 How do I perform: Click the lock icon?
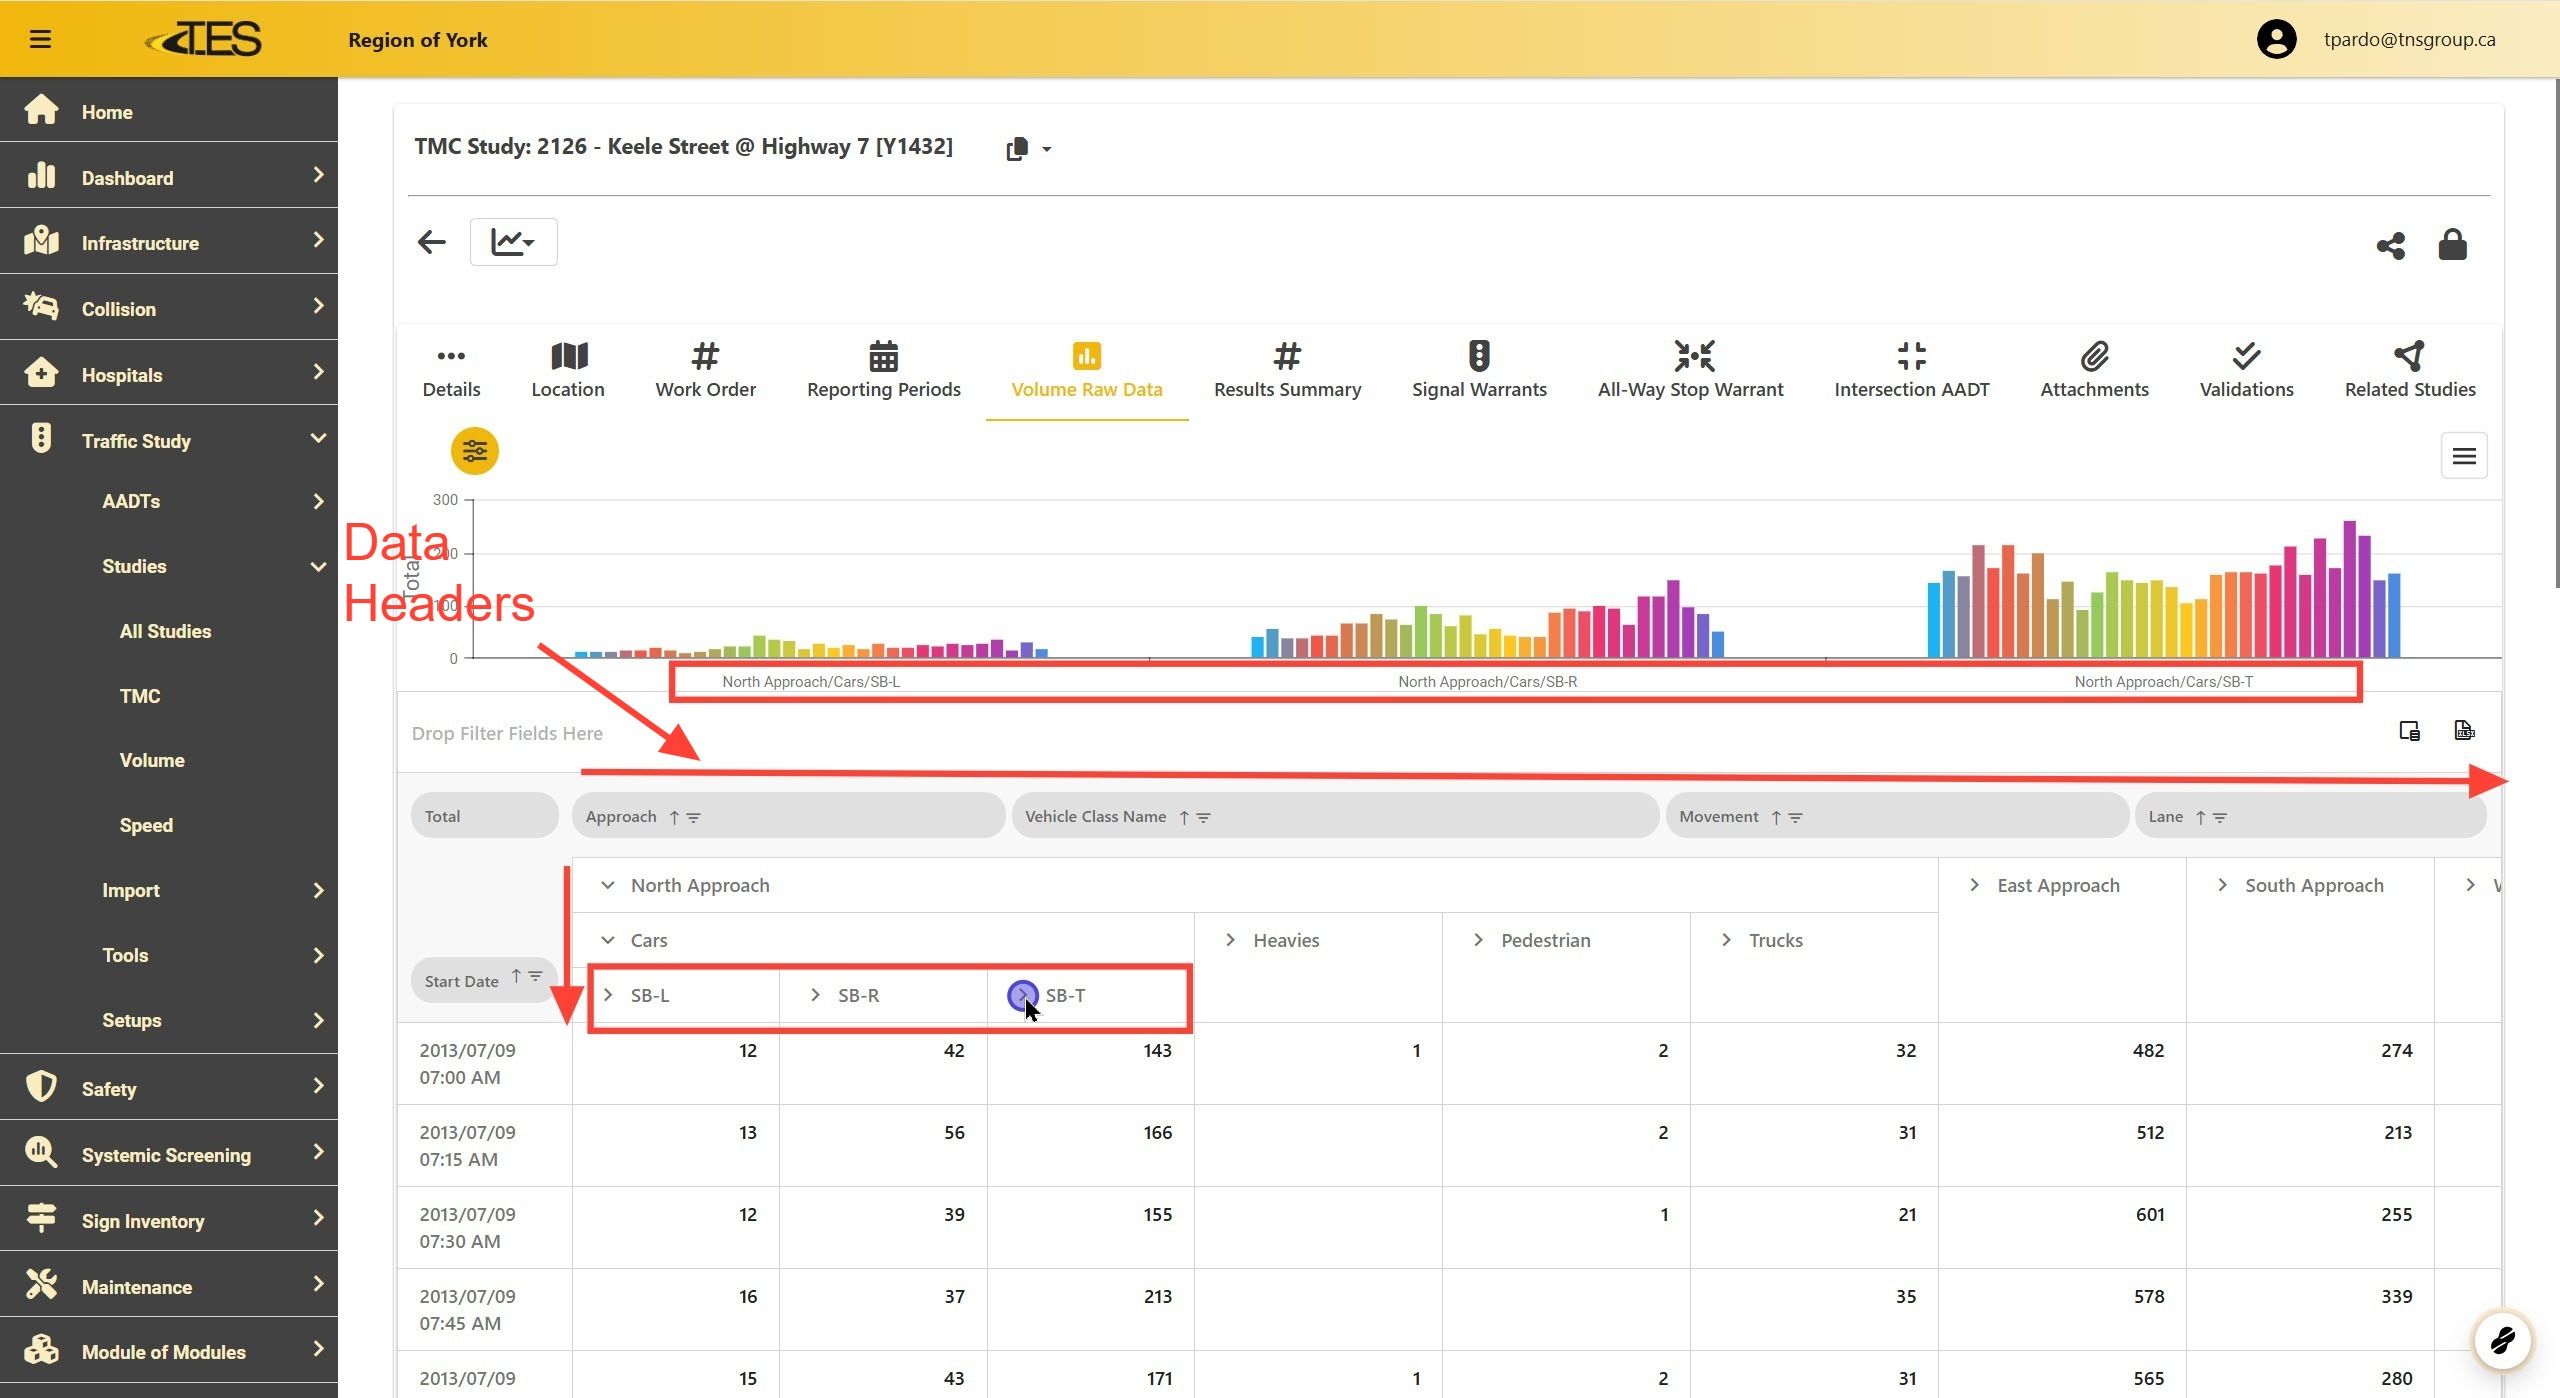[2452, 244]
